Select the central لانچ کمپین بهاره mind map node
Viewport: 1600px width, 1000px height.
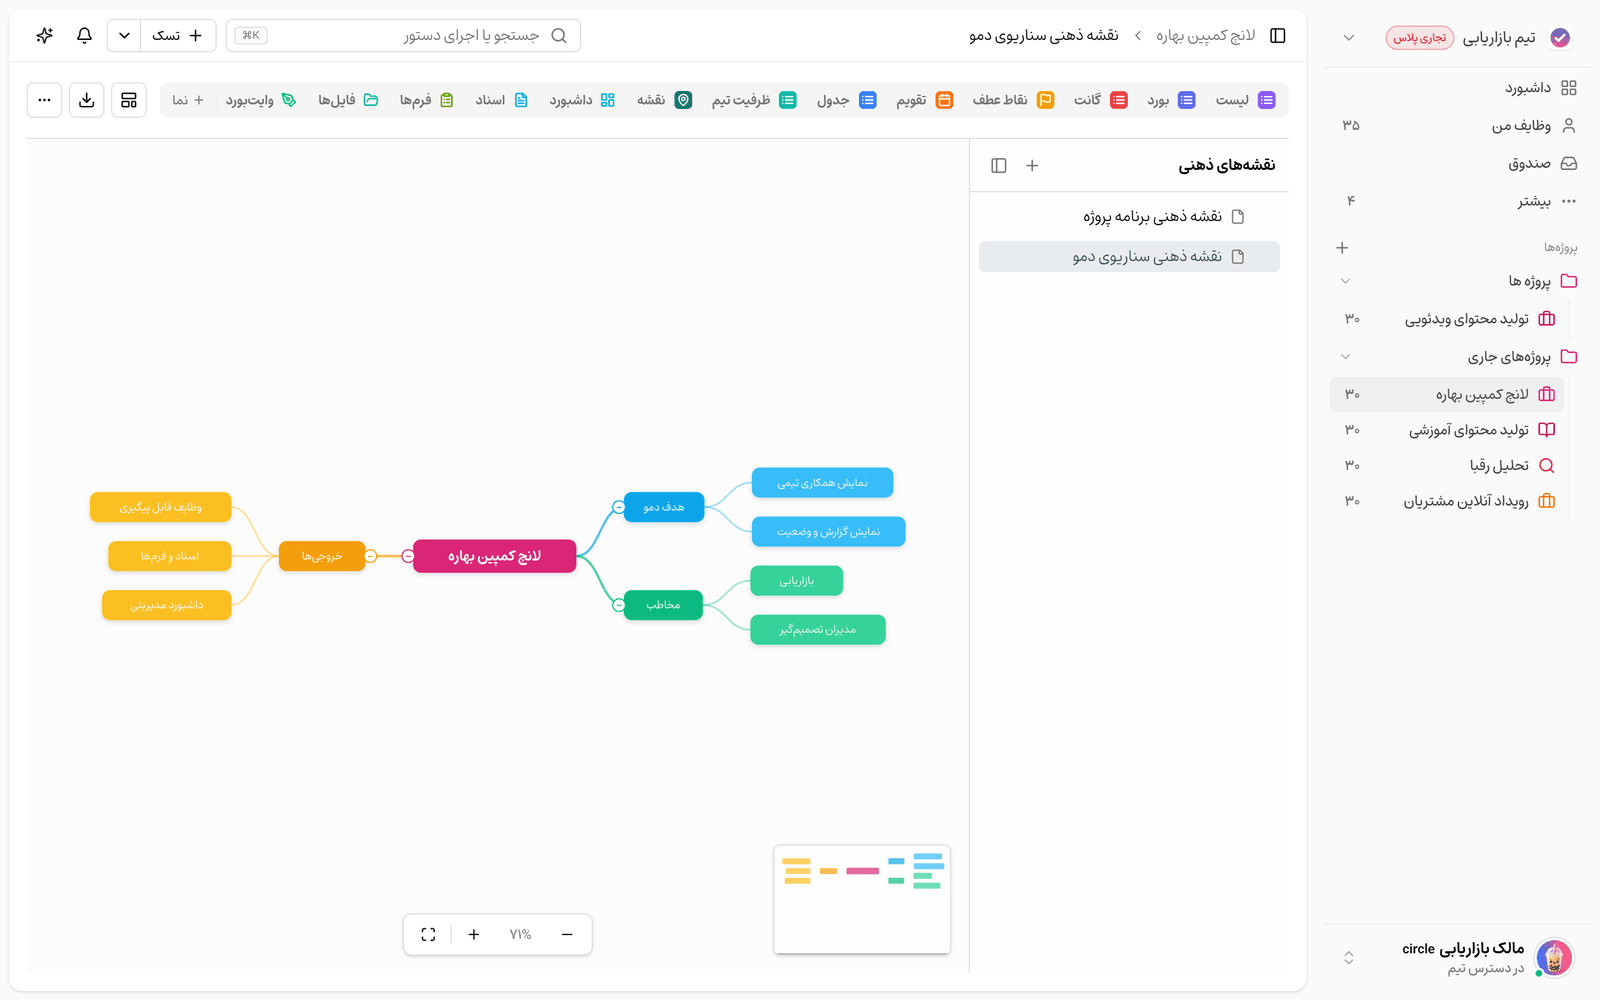pos(495,556)
